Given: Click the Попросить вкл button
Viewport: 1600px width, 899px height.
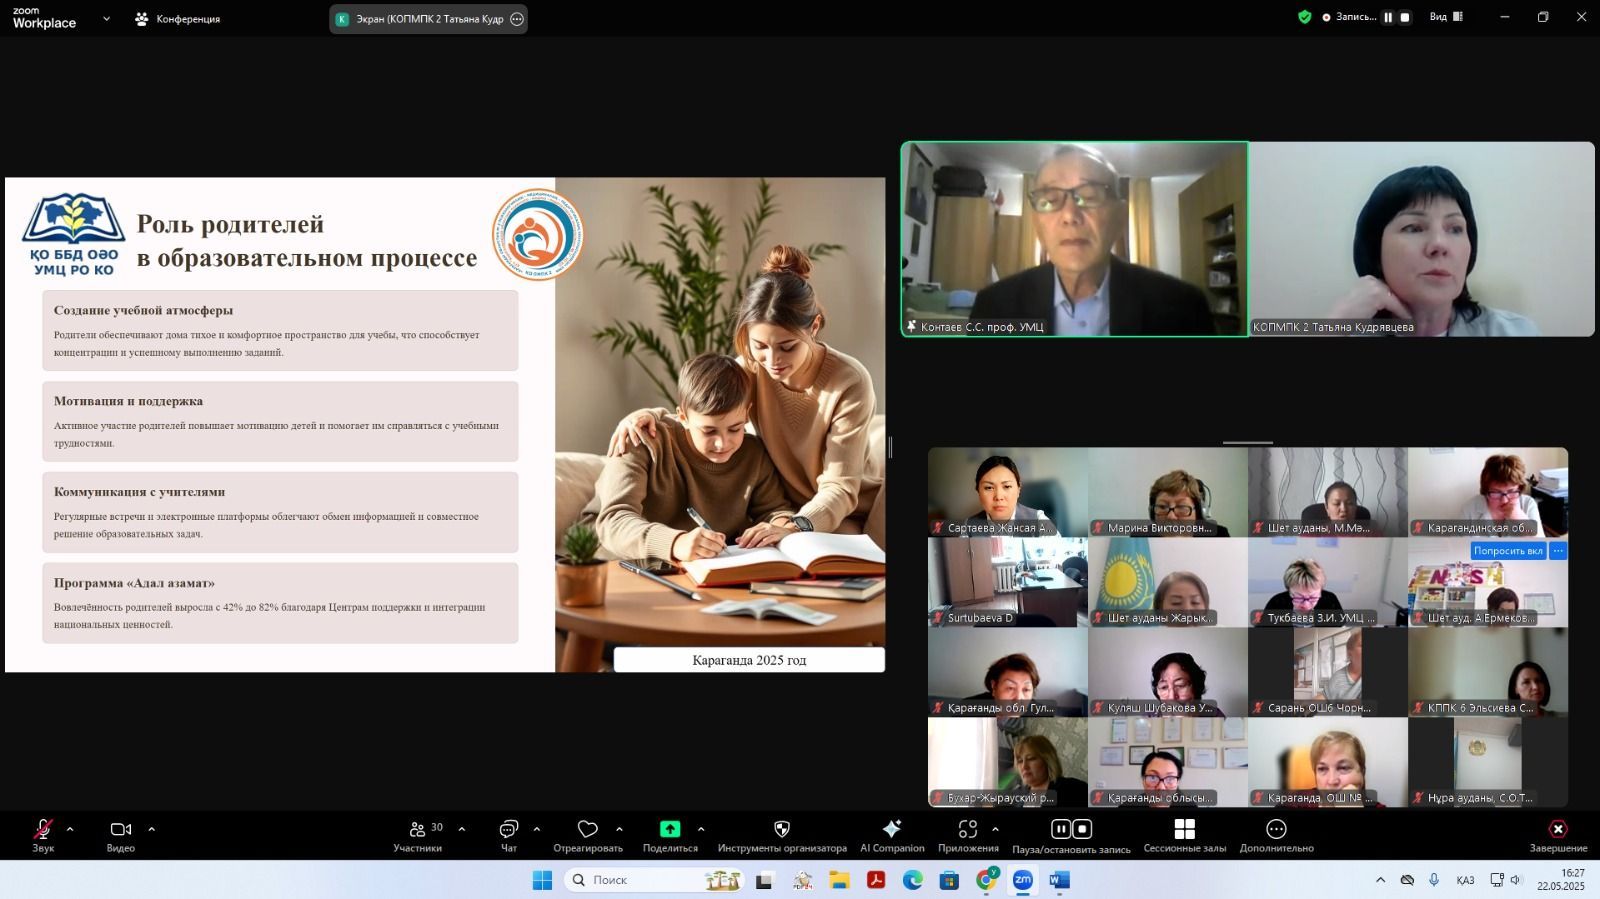Looking at the screenshot, I should coord(1507,551).
